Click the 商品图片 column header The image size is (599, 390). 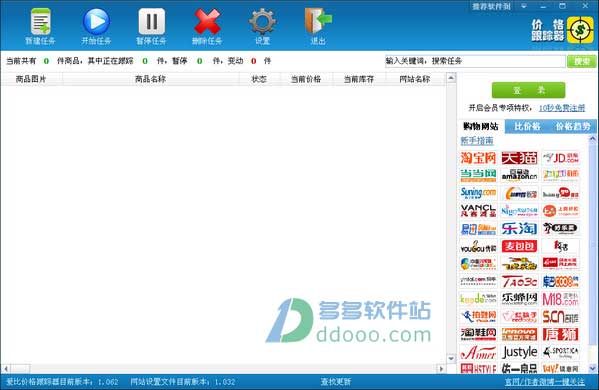[x=31, y=79]
